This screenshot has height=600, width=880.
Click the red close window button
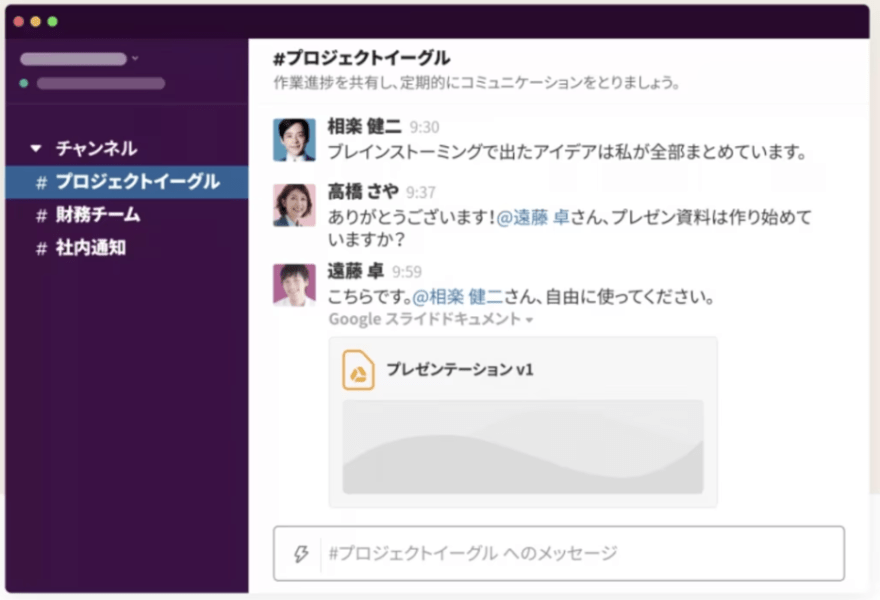(19, 21)
